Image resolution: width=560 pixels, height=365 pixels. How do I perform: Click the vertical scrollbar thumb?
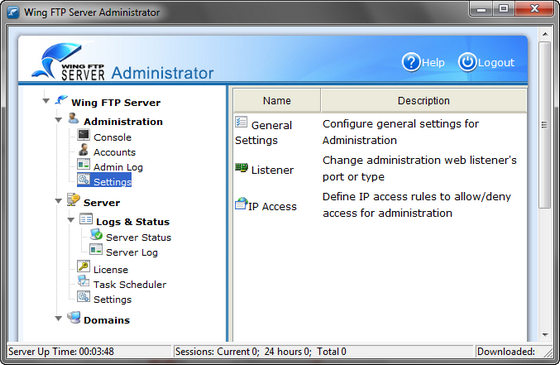pos(544,125)
